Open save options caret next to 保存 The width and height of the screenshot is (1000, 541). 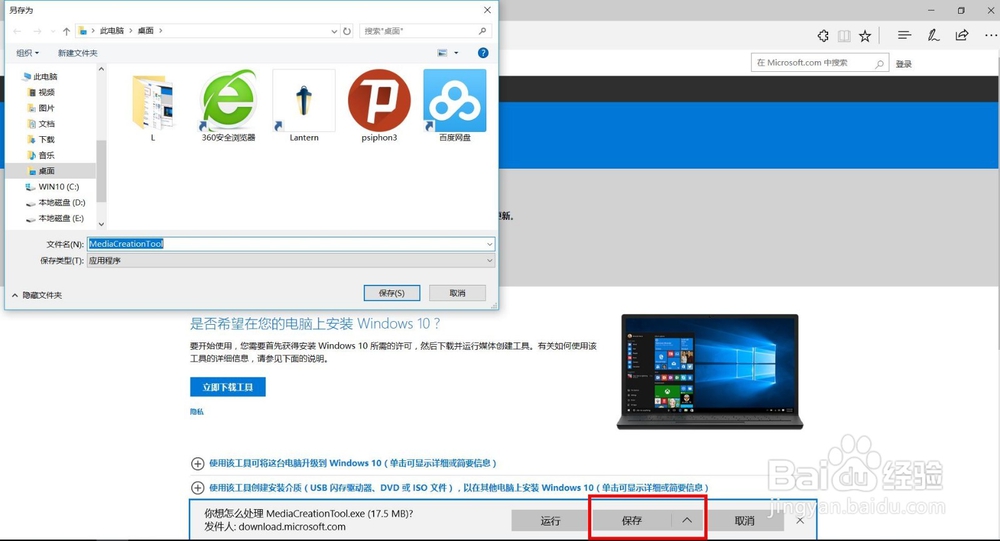[x=687, y=521]
